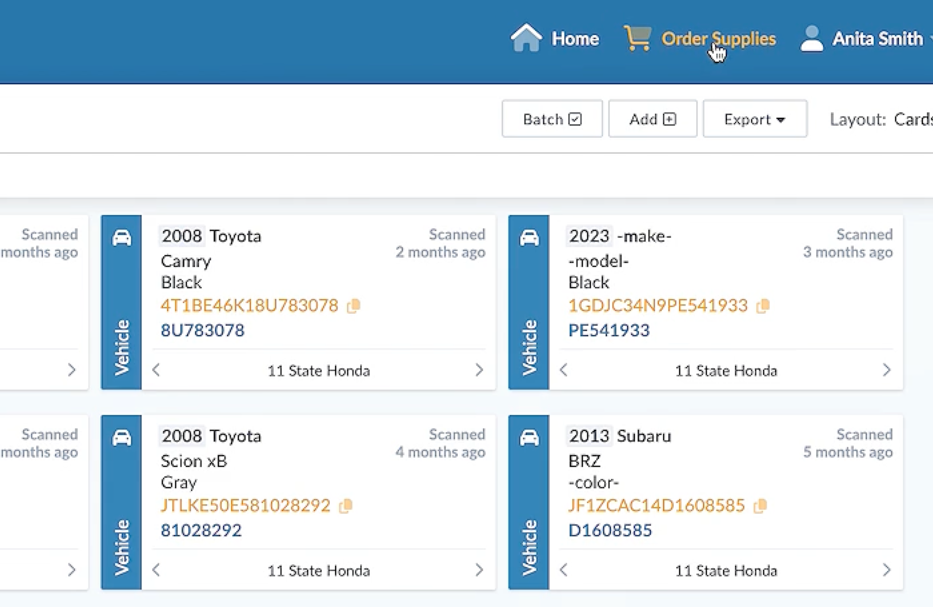Click the vertical Vehicle label on the Subaru card
The height and width of the screenshot is (607, 933).
pos(529,547)
